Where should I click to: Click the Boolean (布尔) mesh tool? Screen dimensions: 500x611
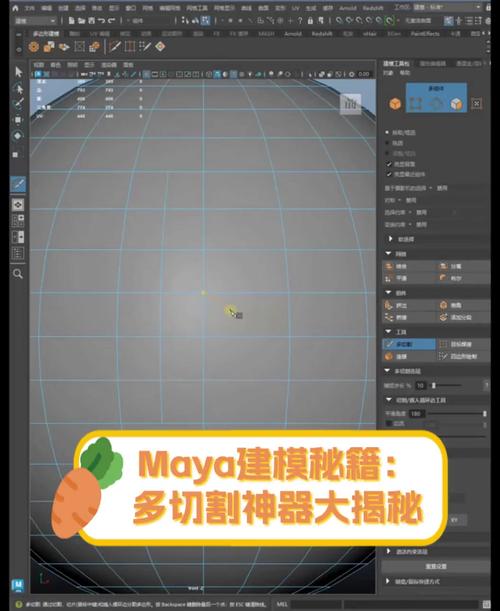[463, 278]
